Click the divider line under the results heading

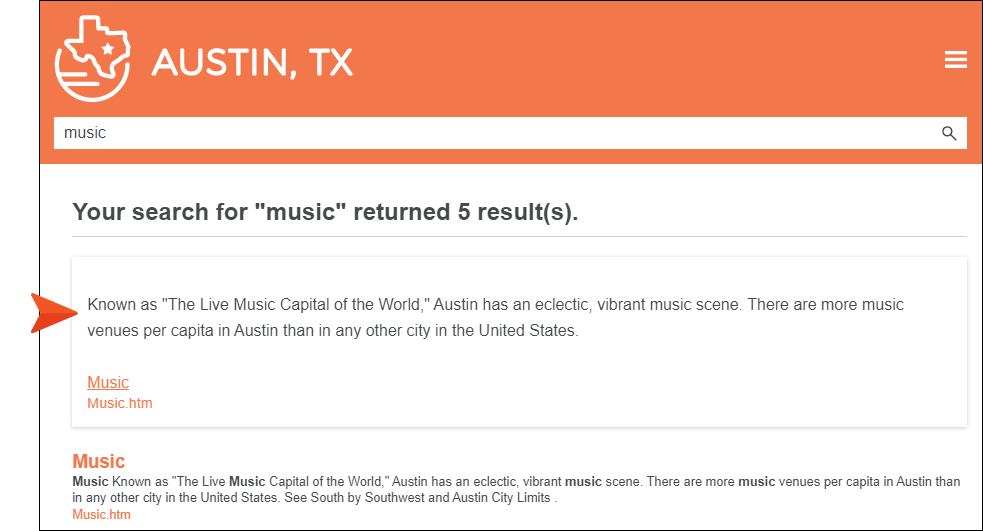click(519, 237)
